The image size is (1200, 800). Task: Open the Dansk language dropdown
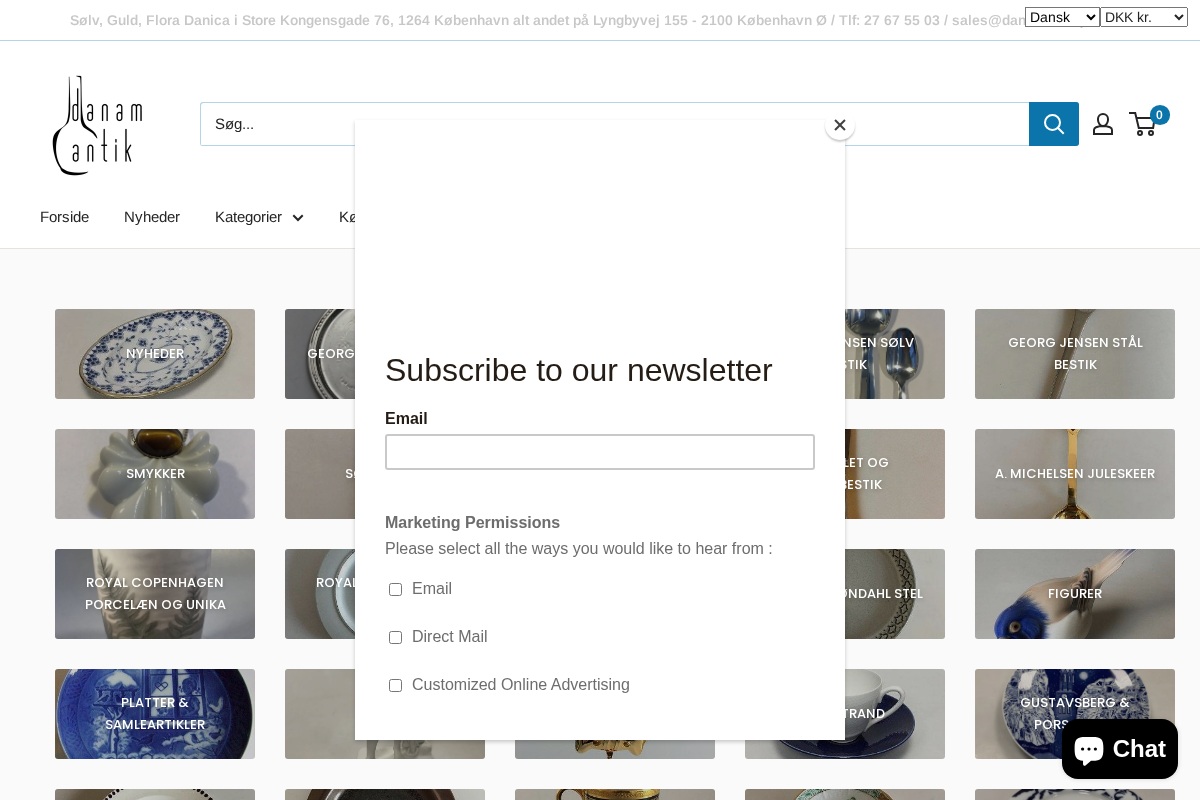1062,16
